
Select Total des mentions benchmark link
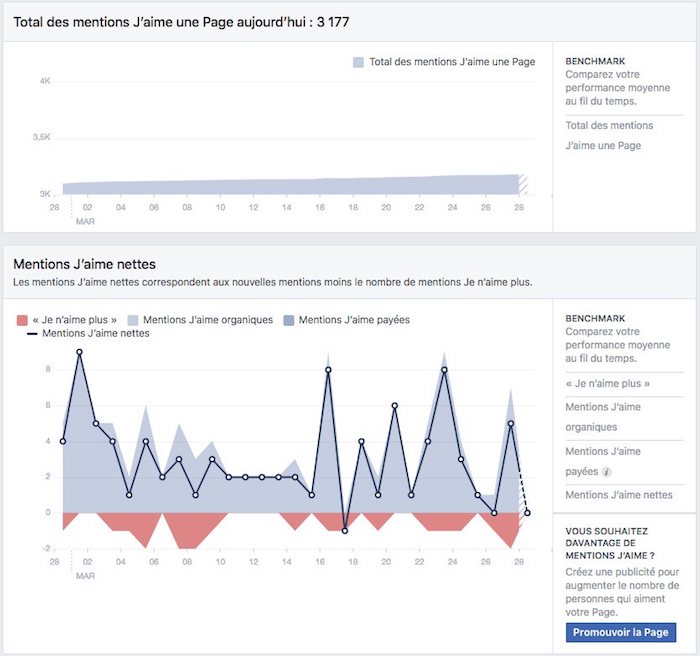click(x=609, y=125)
